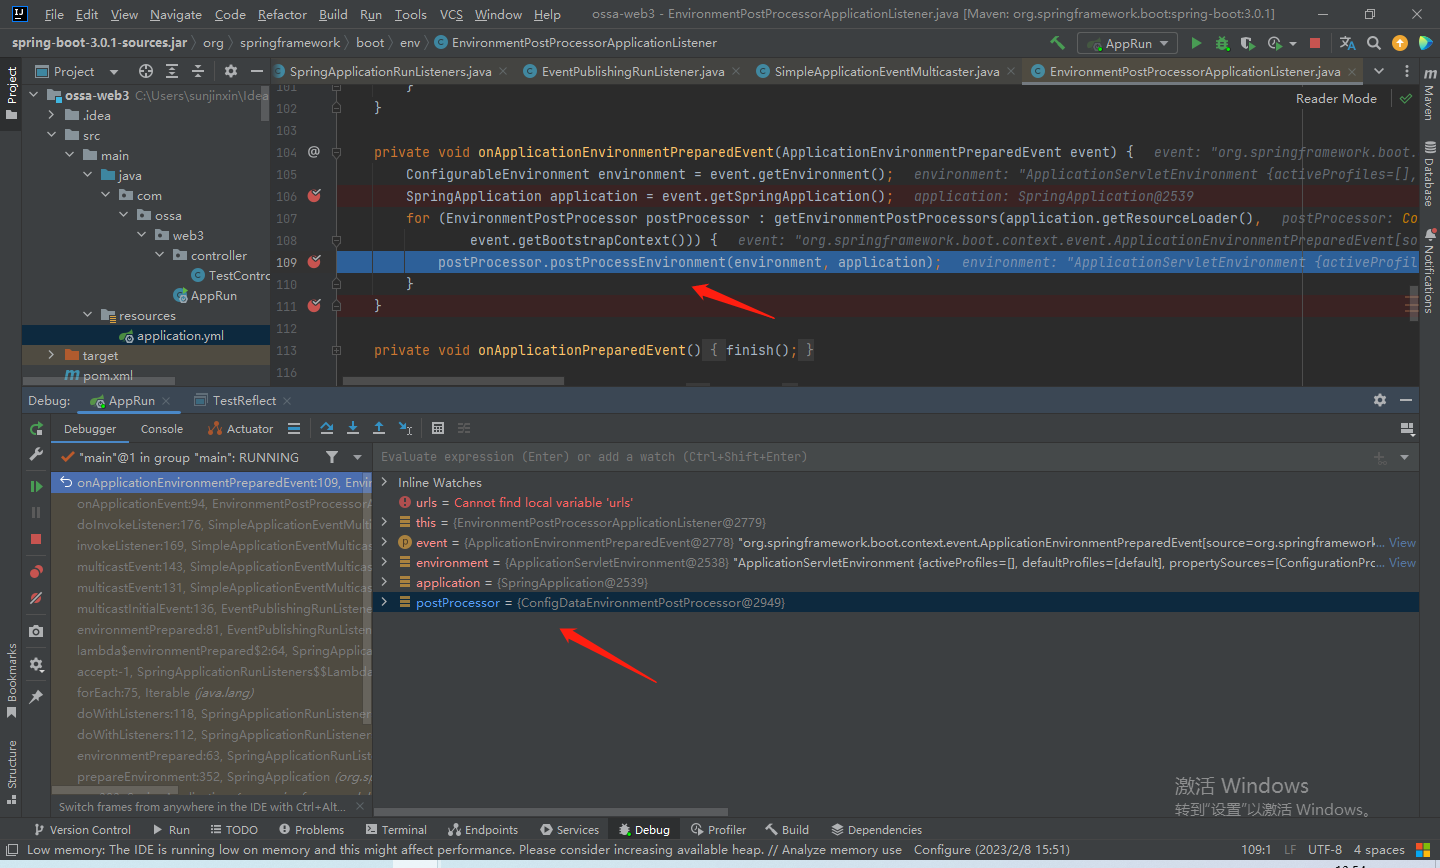Stop the process with the red toolbar square
The image size is (1440, 868).
click(x=1315, y=43)
